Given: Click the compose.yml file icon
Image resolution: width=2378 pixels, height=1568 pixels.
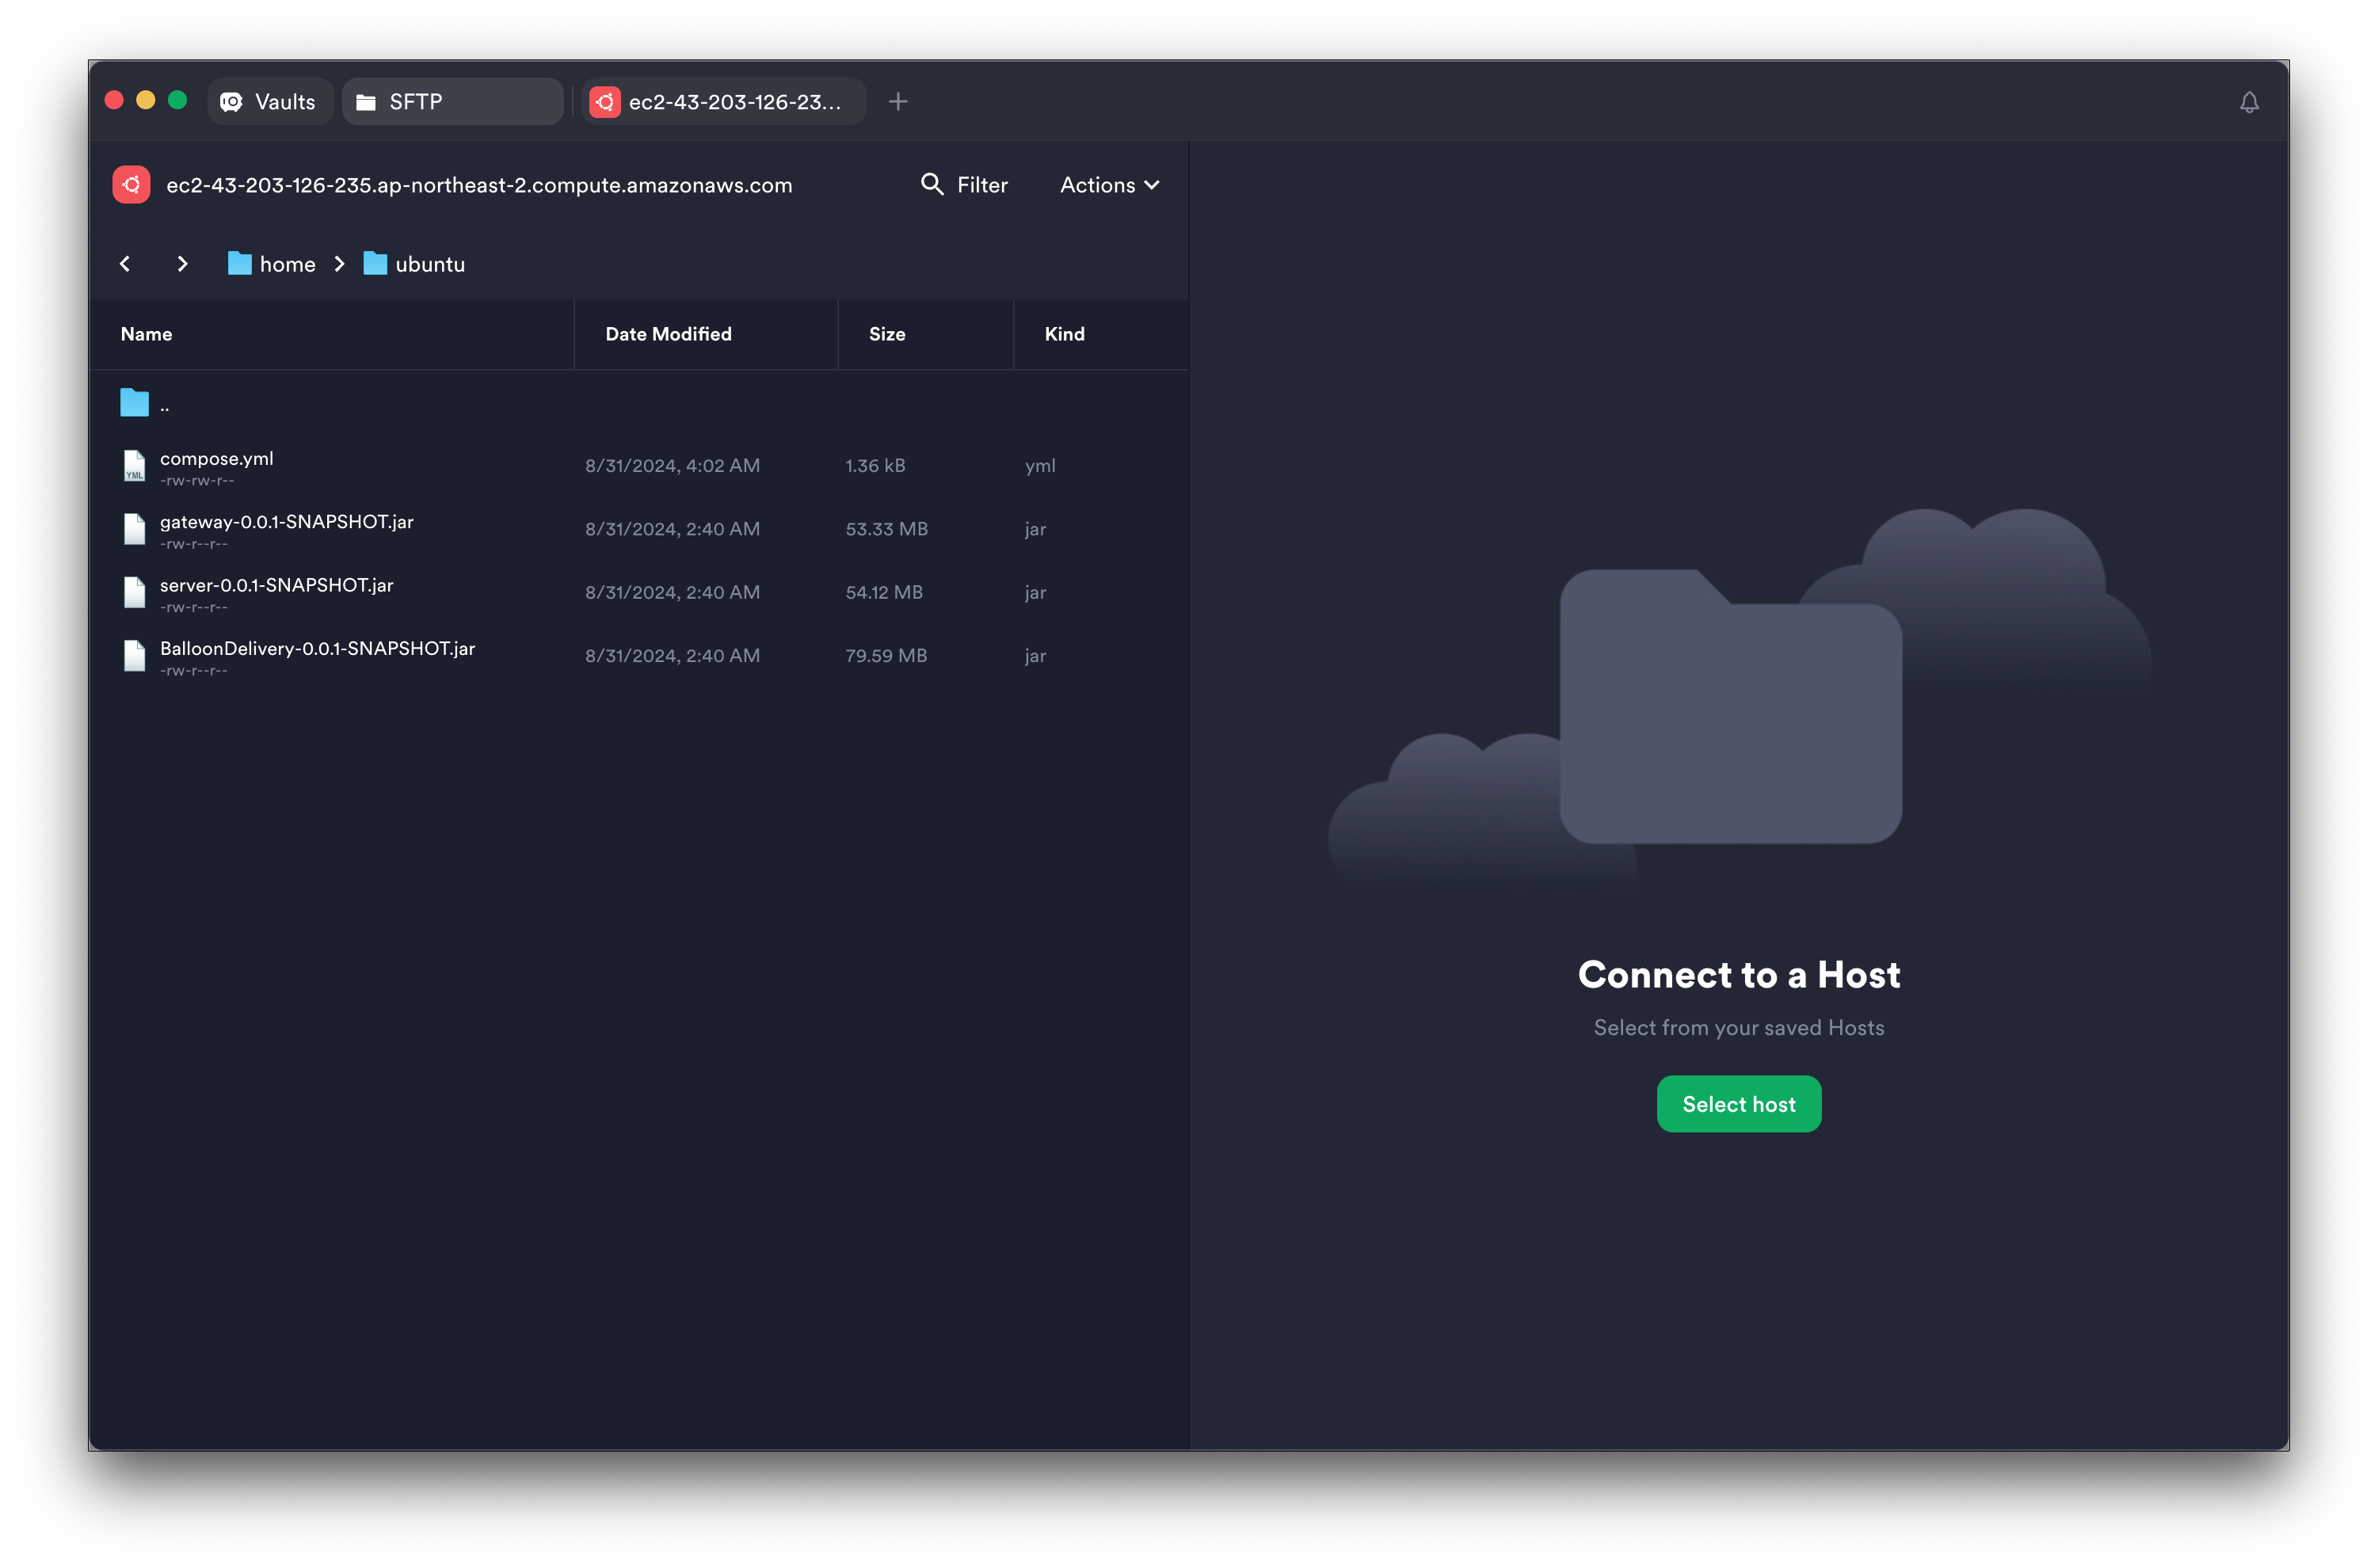Looking at the screenshot, I should coord(135,466).
